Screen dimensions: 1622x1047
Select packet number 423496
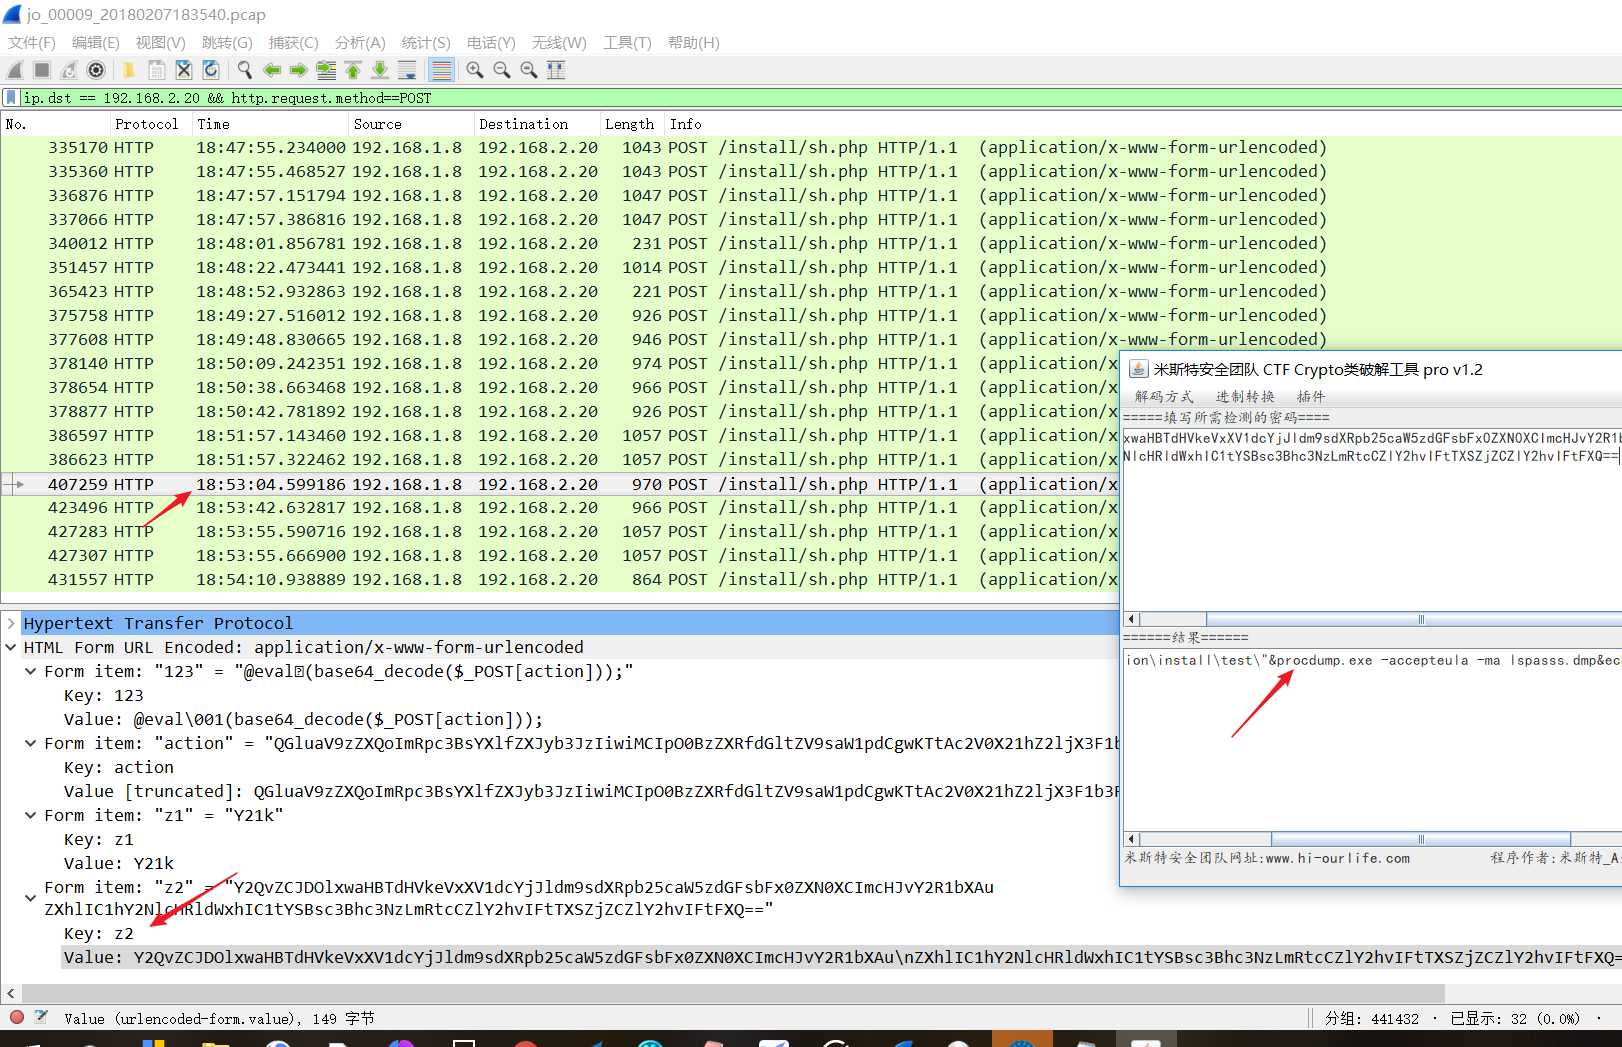tap(560, 507)
